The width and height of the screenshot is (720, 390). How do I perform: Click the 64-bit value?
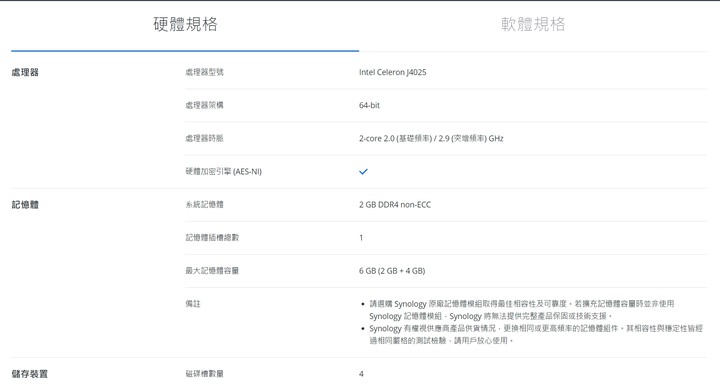(369, 105)
